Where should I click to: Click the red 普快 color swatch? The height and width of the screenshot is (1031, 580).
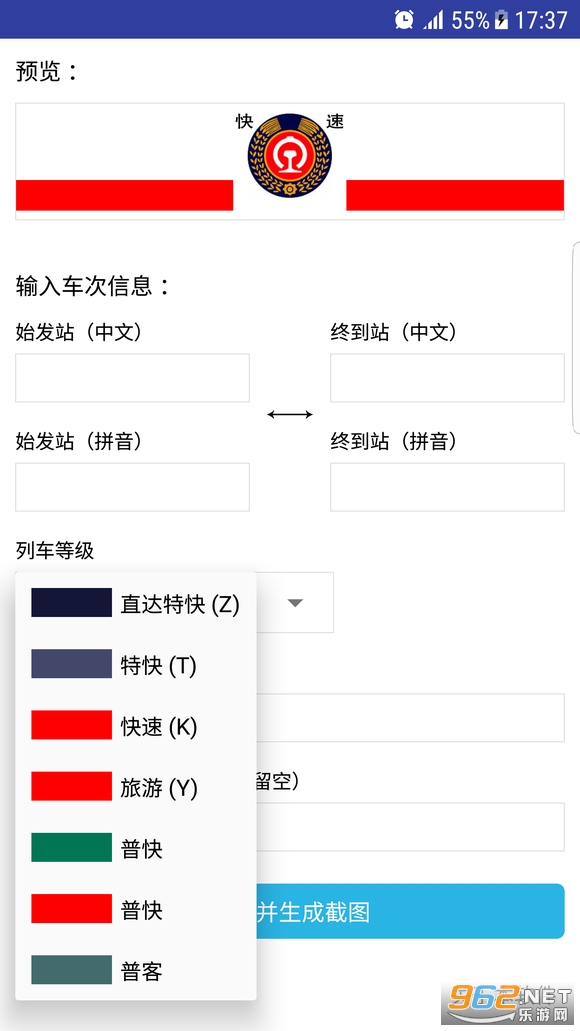(x=72, y=909)
